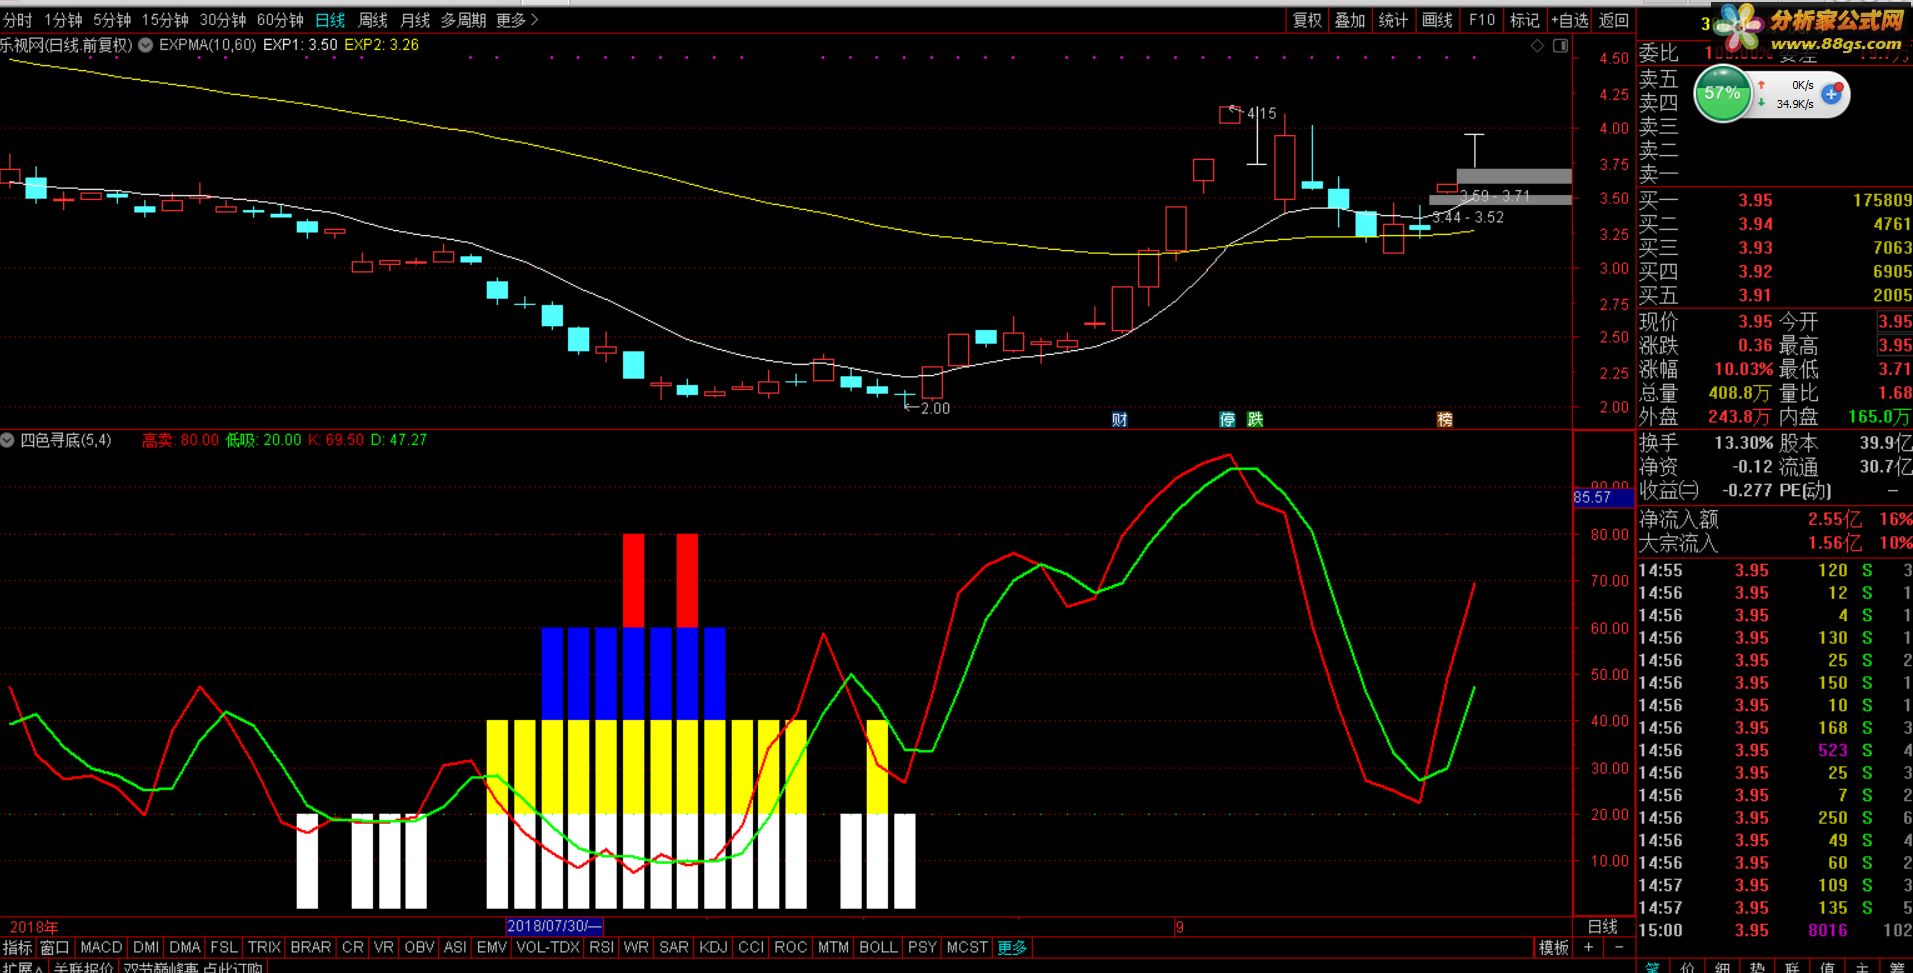
Task: Click the circle icon beside 四色寻底 indicator
Action: click(7, 440)
